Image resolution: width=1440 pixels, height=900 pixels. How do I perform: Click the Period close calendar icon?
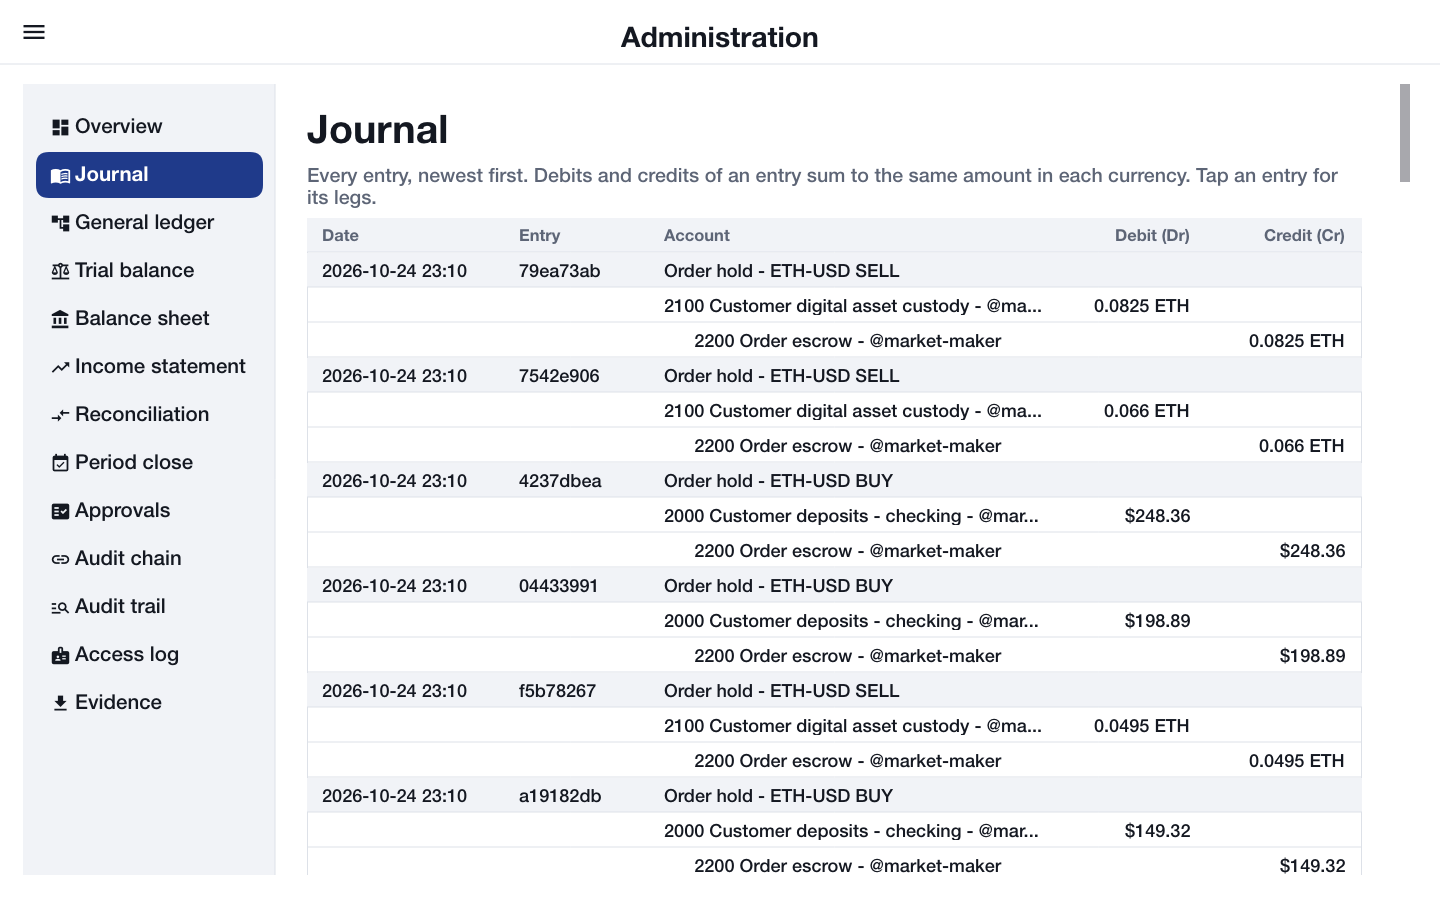pyautogui.click(x=60, y=463)
